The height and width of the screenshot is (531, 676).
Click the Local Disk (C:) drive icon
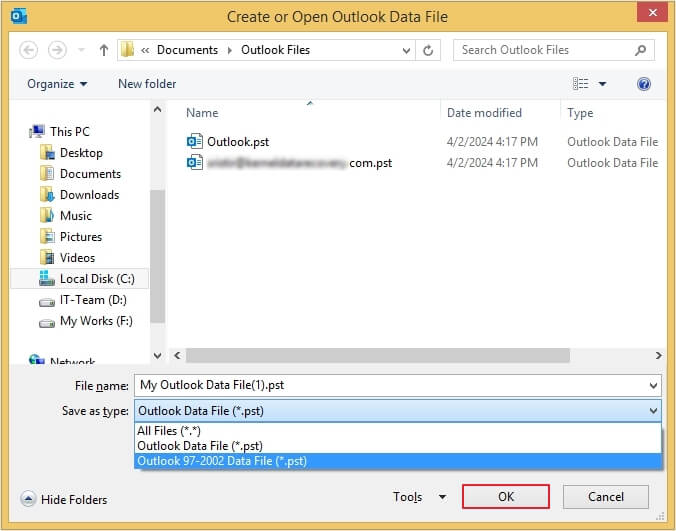pos(47,278)
